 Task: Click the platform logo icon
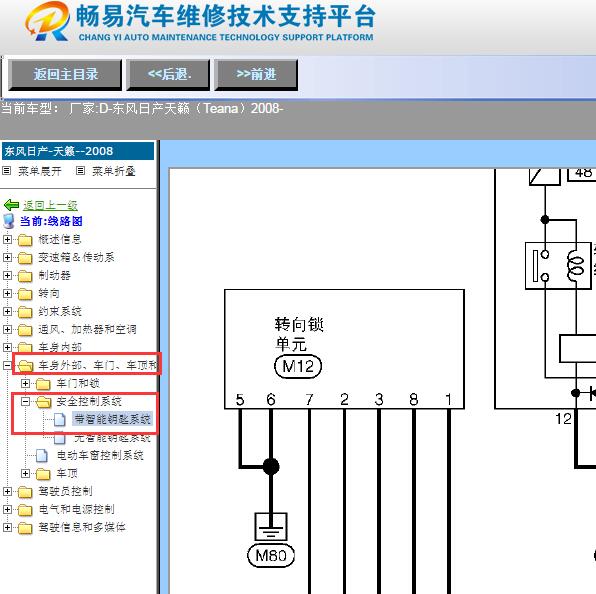click(x=48, y=21)
